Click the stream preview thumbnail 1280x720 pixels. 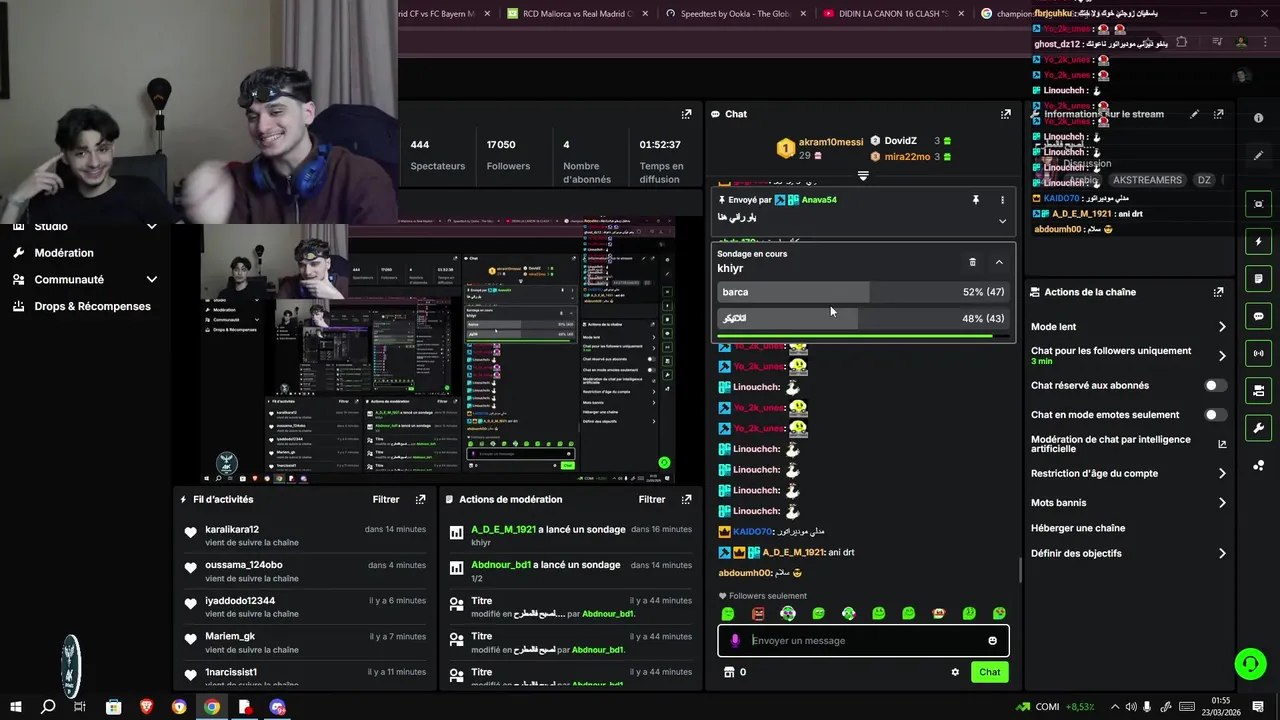[436, 353]
